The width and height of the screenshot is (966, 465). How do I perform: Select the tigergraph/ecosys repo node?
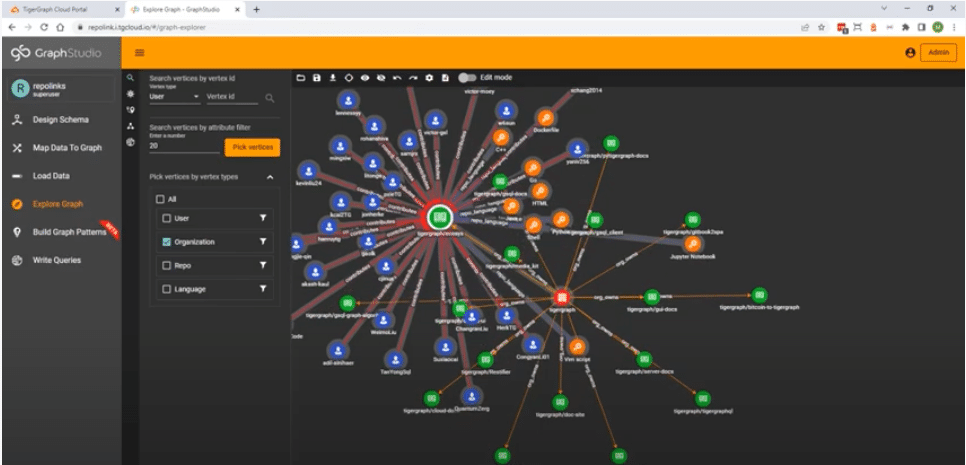tap(439, 217)
